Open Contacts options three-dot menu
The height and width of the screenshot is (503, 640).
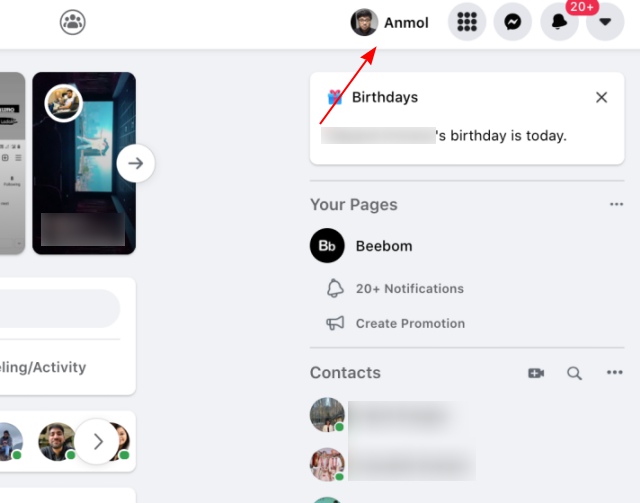pos(615,372)
